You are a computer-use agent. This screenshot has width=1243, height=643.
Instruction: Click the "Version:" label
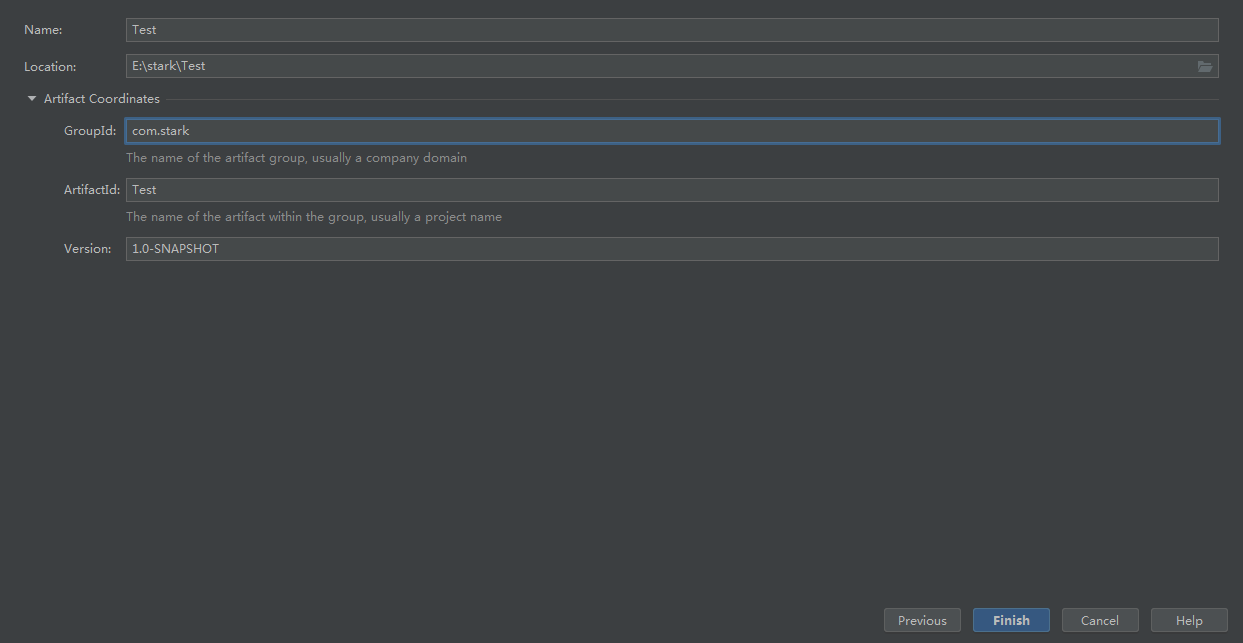[x=88, y=249]
